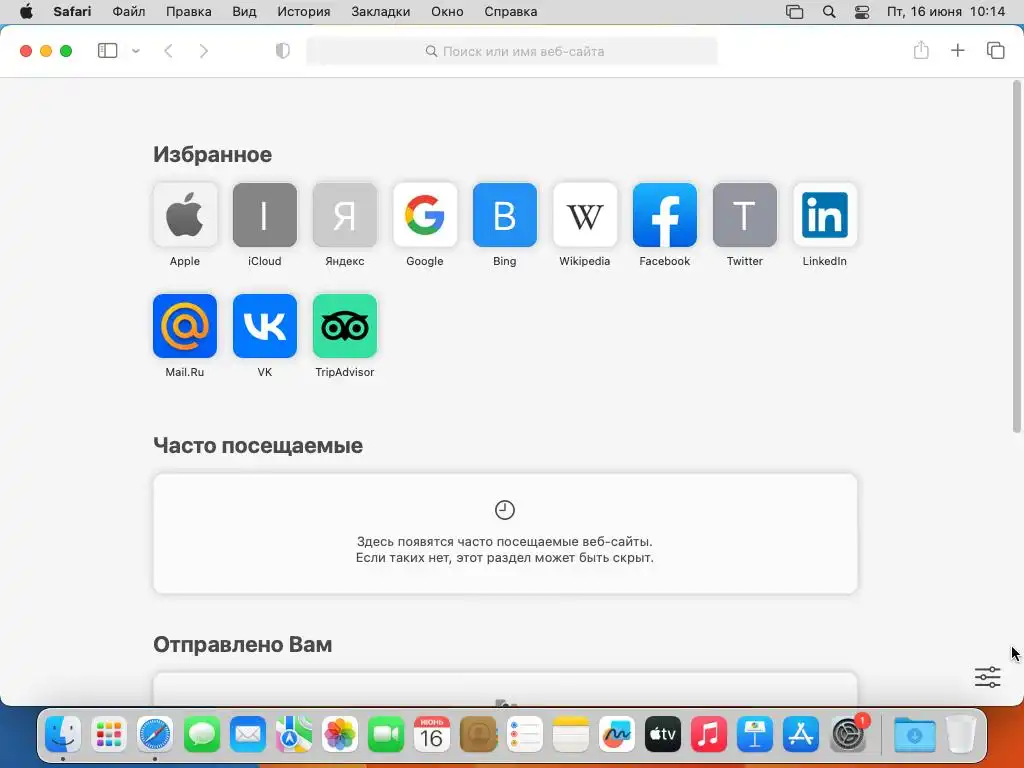Open a new tab with plus button
The height and width of the screenshot is (768, 1024).
click(957, 50)
